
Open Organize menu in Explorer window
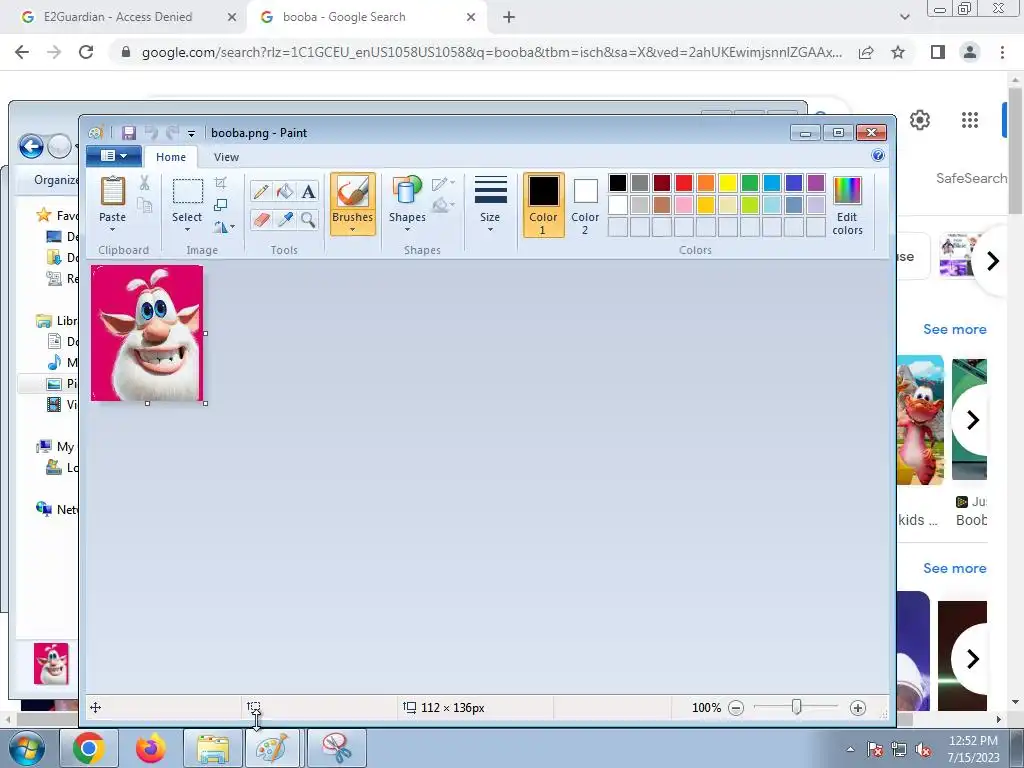click(x=56, y=180)
